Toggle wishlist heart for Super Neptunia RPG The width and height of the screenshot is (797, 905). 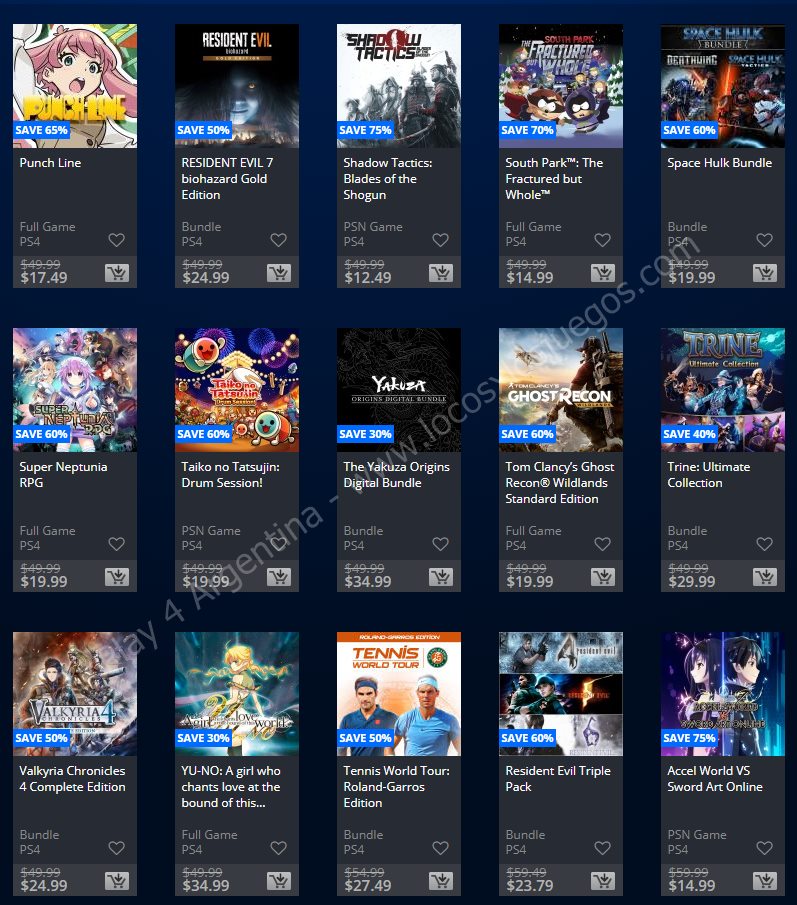(117, 544)
